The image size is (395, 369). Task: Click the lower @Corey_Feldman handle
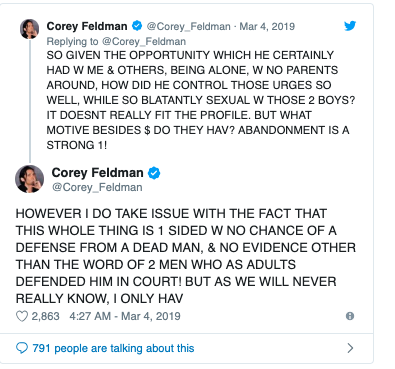pos(97,187)
